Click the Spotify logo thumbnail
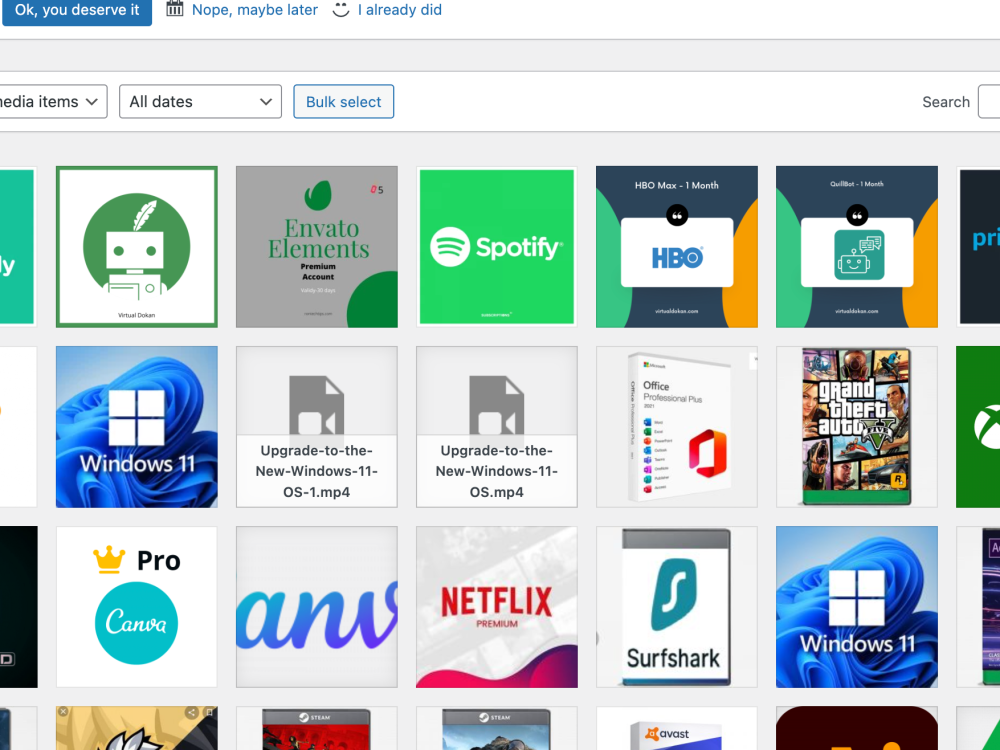Image resolution: width=1000 pixels, height=750 pixels. point(496,246)
